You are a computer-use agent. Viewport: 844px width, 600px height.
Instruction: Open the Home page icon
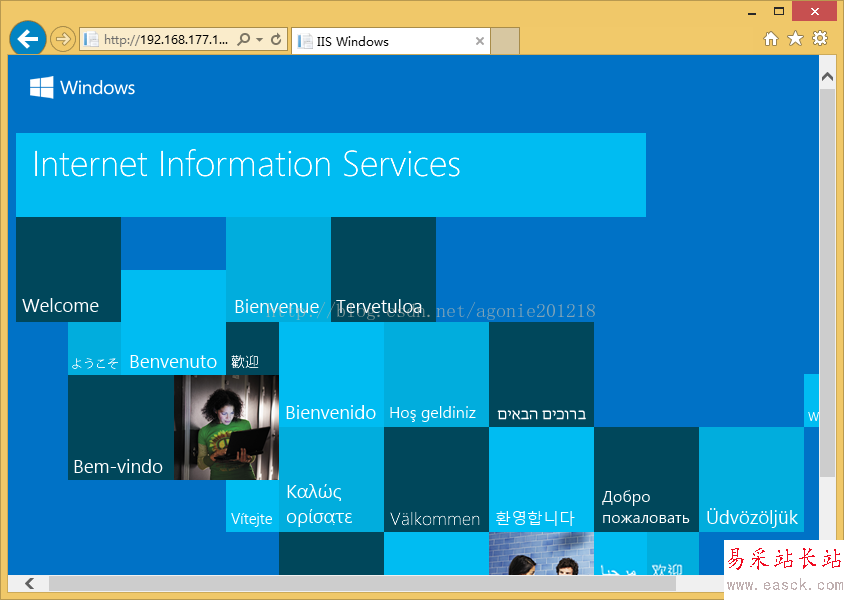coord(771,39)
